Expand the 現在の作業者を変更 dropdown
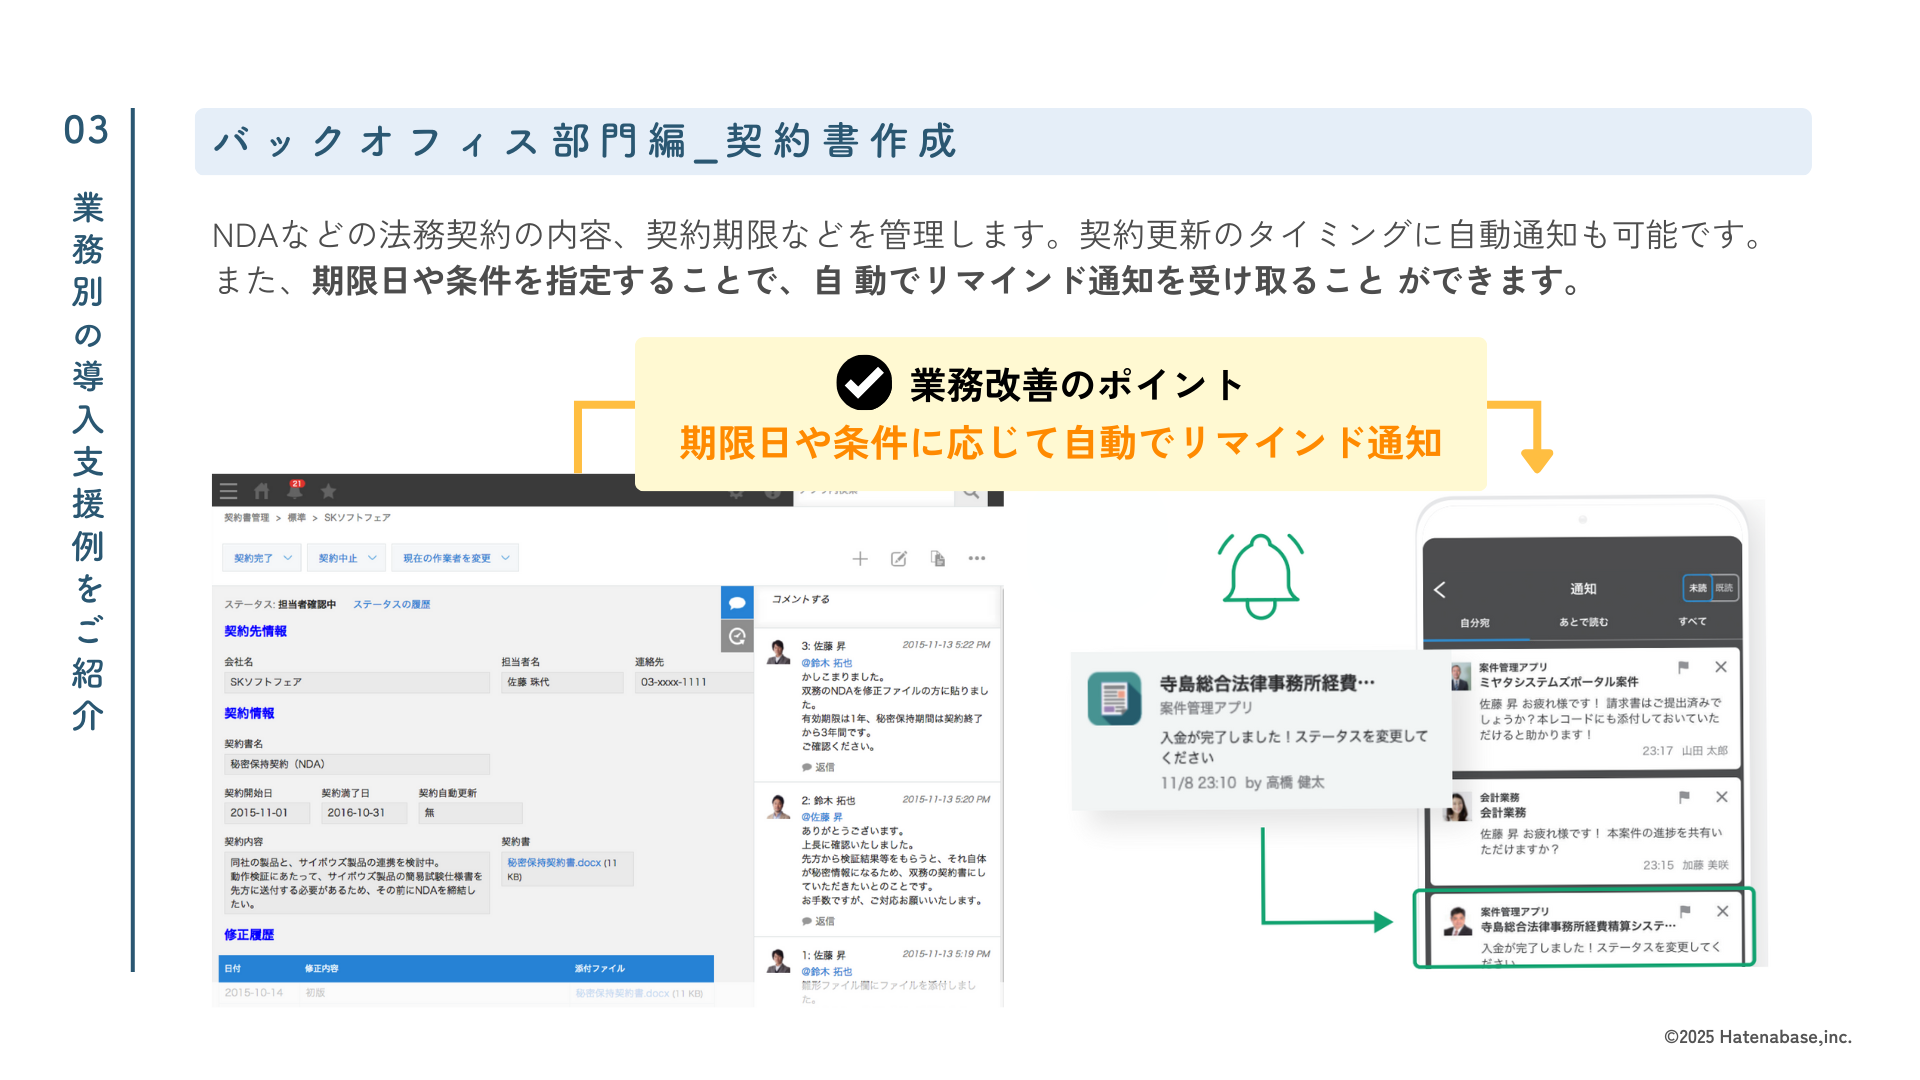Screen dimensions: 1920x1080 455,557
